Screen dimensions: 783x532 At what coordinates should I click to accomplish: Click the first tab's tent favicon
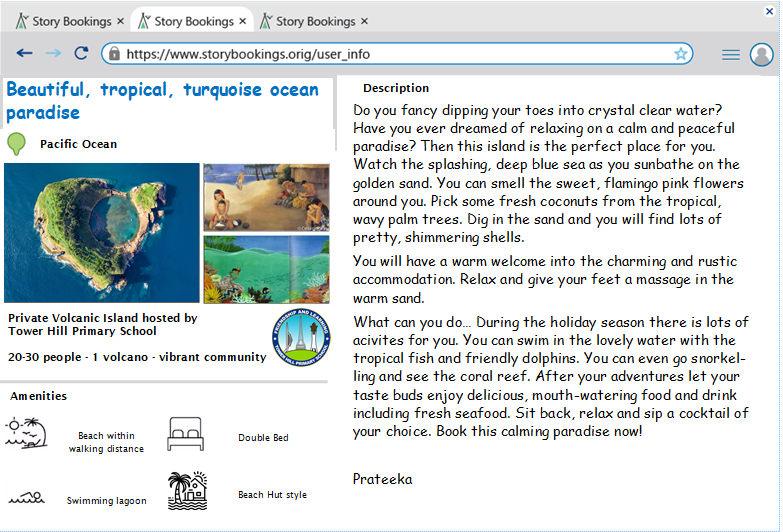pyautogui.click(x=21, y=21)
